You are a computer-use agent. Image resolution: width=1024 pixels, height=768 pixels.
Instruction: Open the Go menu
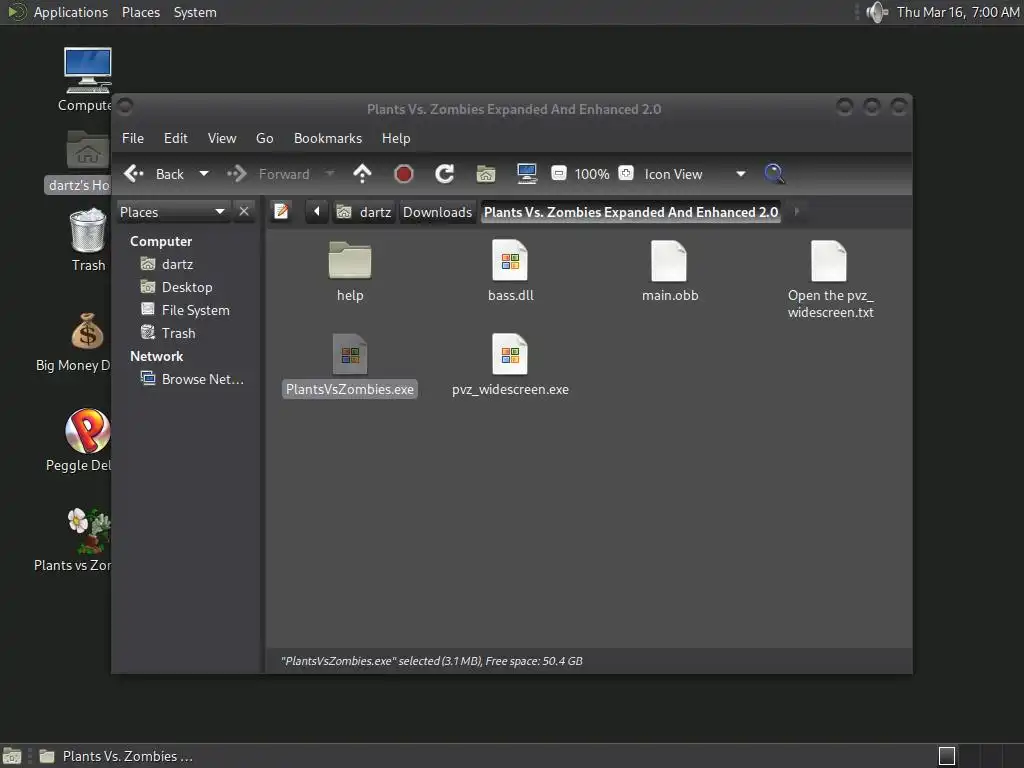tap(264, 138)
